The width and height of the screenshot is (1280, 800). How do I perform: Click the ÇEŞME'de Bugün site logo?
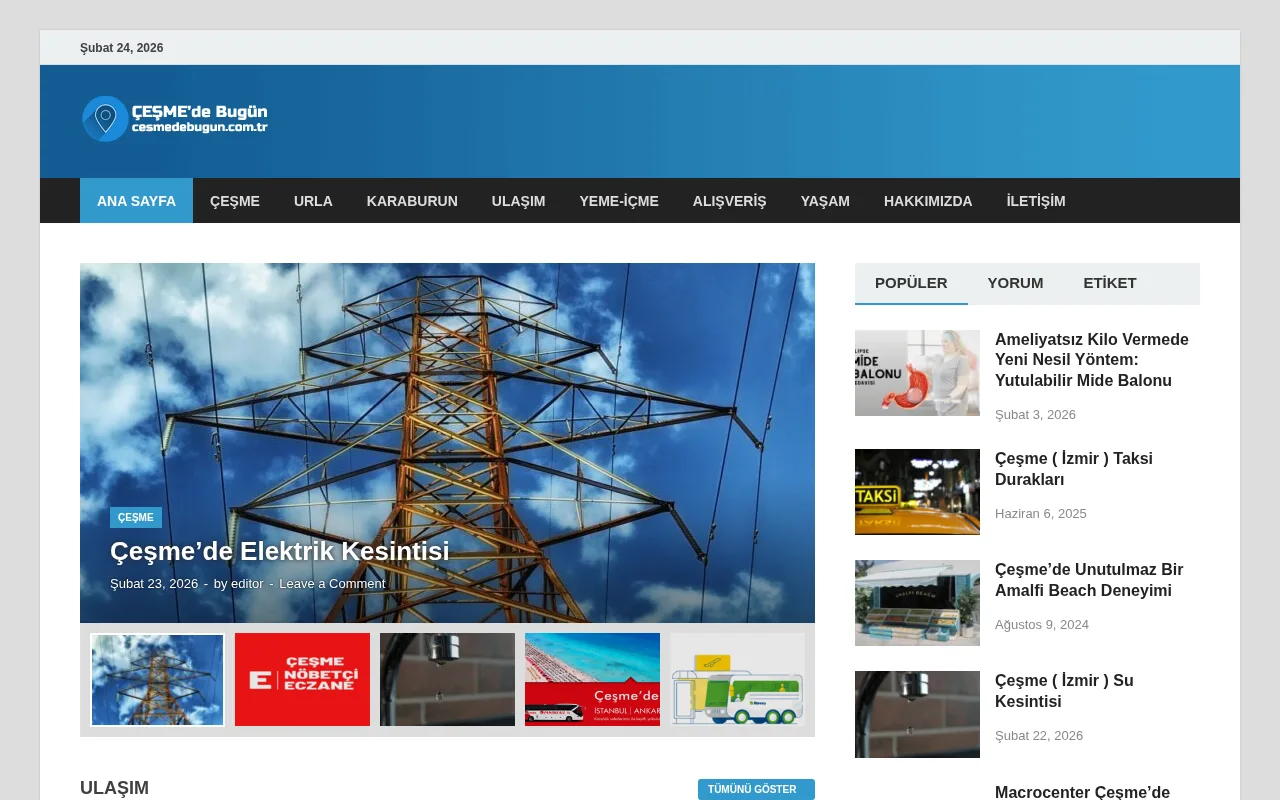point(175,118)
